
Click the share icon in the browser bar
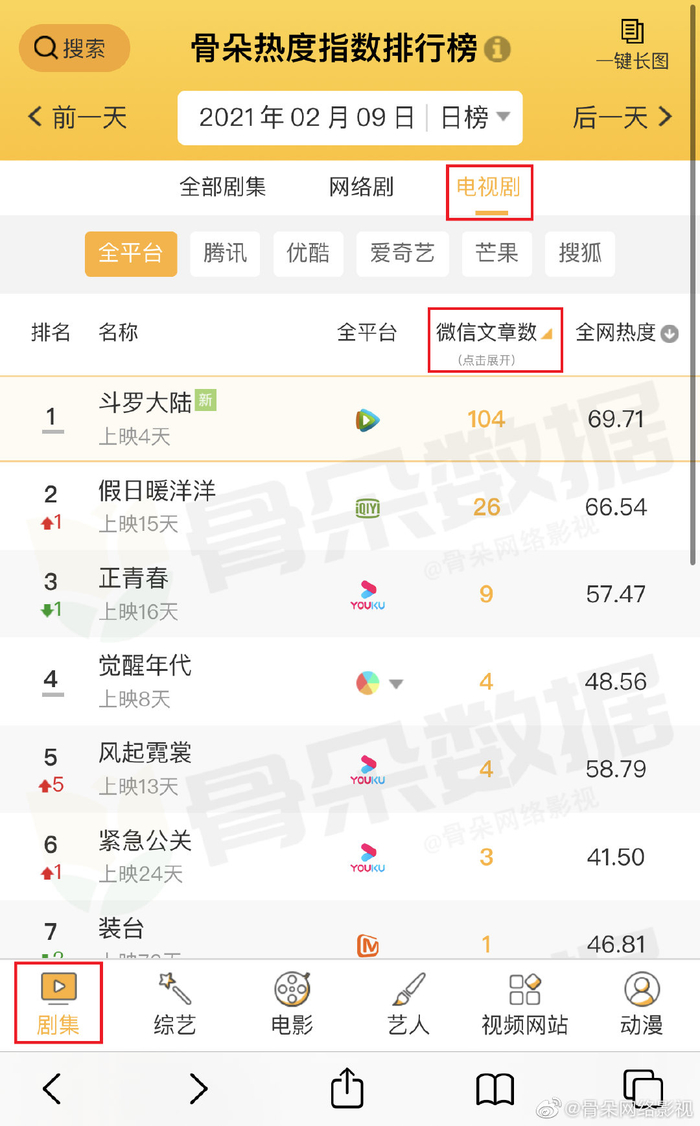(x=346, y=1089)
